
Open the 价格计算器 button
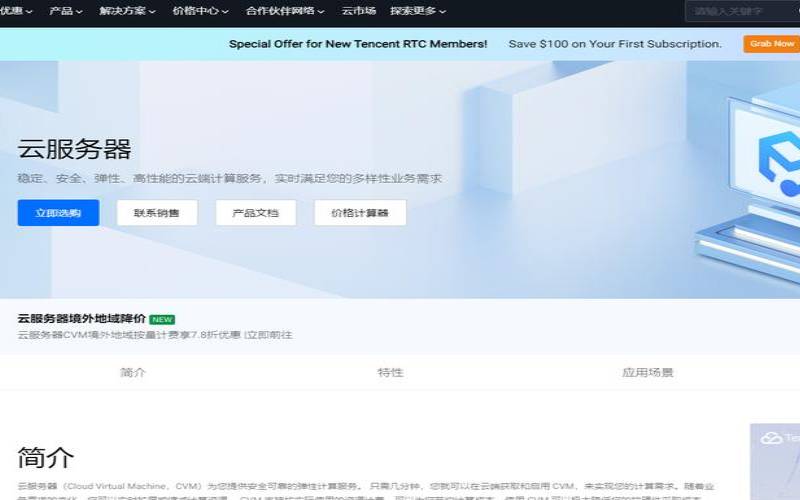360,213
